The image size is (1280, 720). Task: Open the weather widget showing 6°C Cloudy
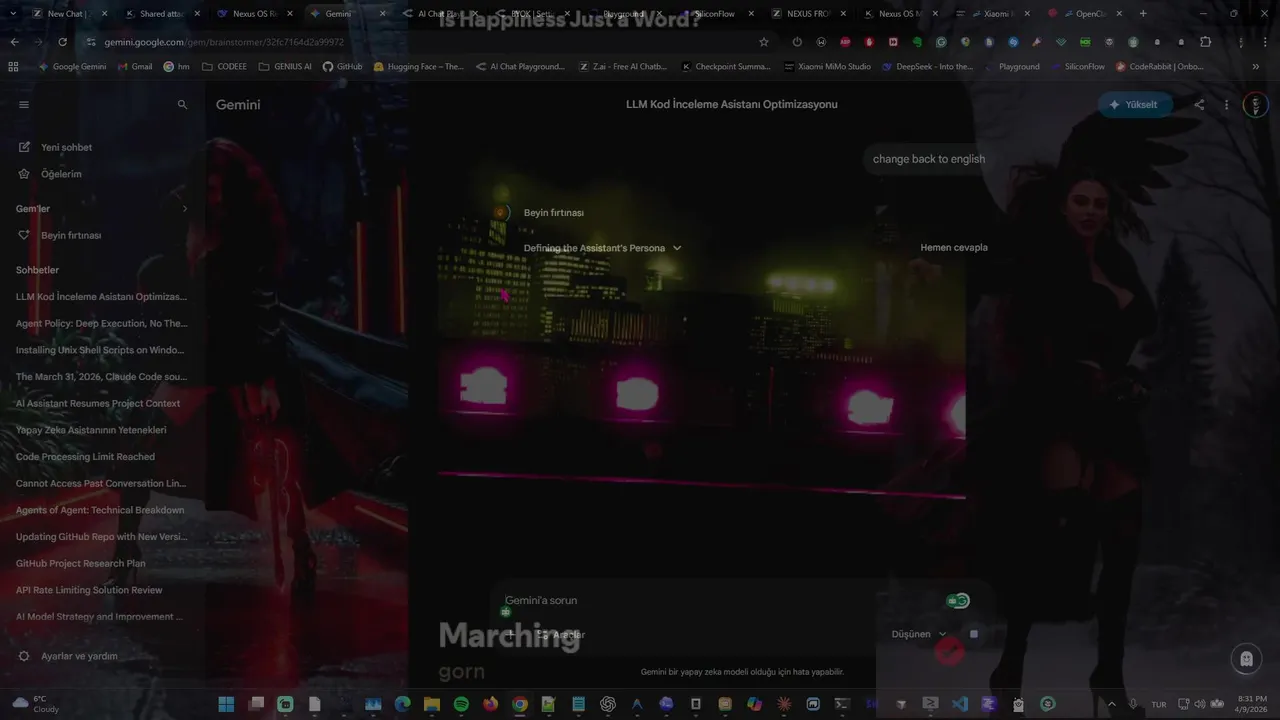click(35, 704)
